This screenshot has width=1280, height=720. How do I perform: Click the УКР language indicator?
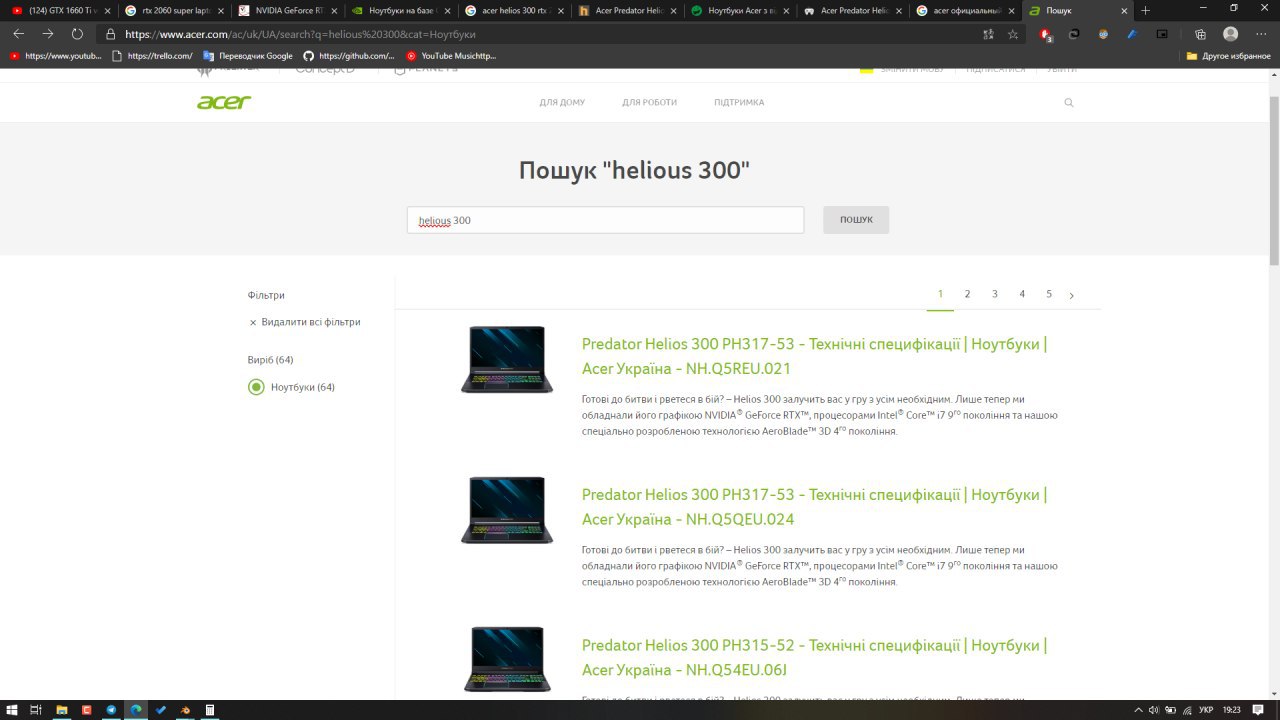tap(1206, 710)
